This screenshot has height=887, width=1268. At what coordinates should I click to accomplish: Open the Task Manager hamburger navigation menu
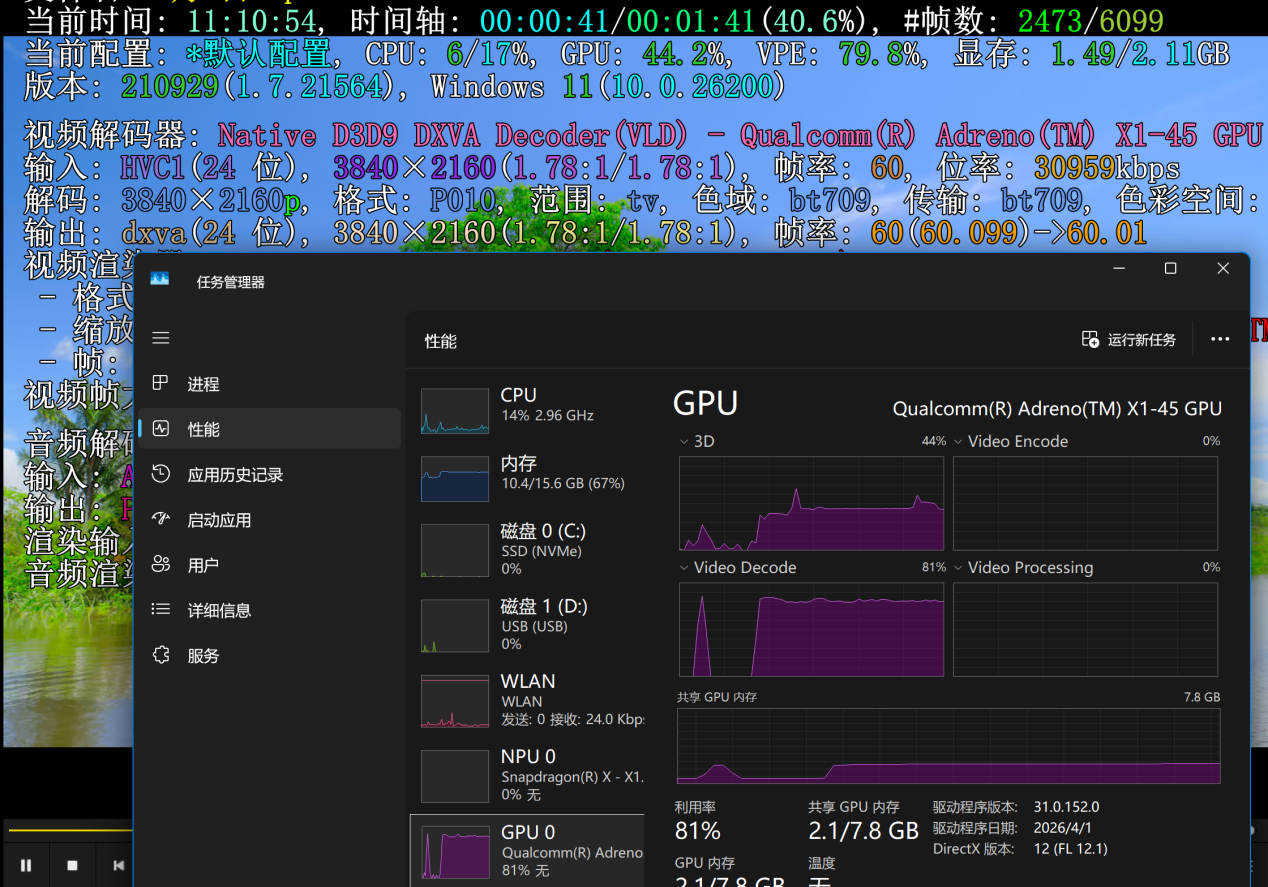pyautogui.click(x=160, y=338)
